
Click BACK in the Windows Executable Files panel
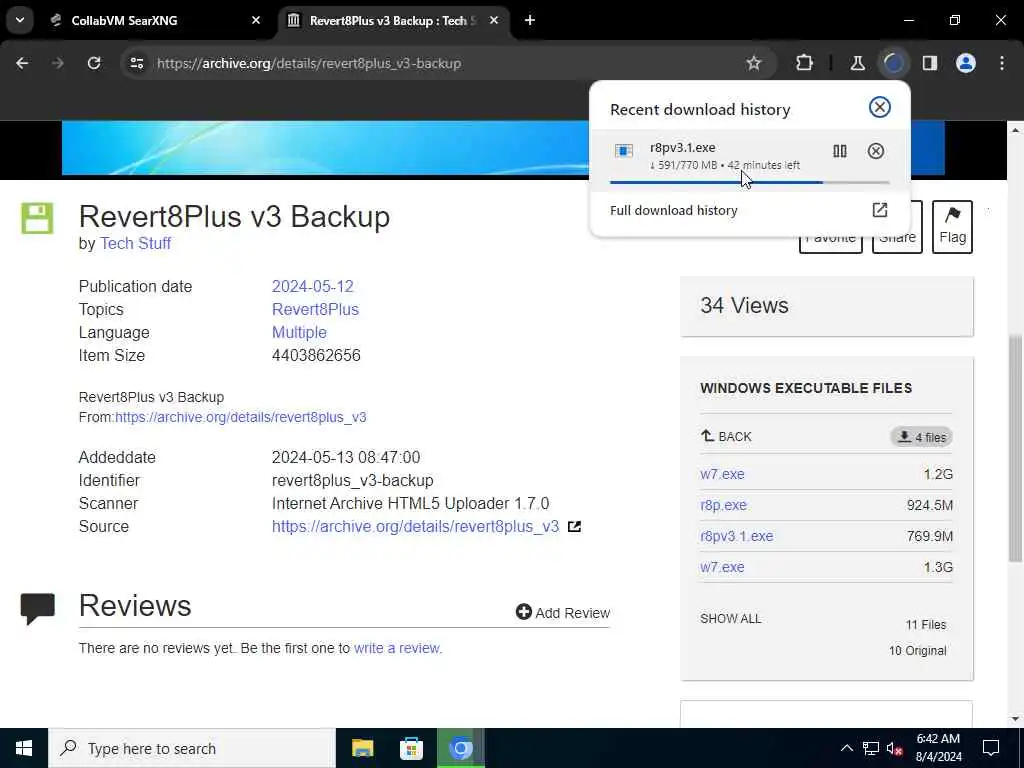(x=726, y=436)
